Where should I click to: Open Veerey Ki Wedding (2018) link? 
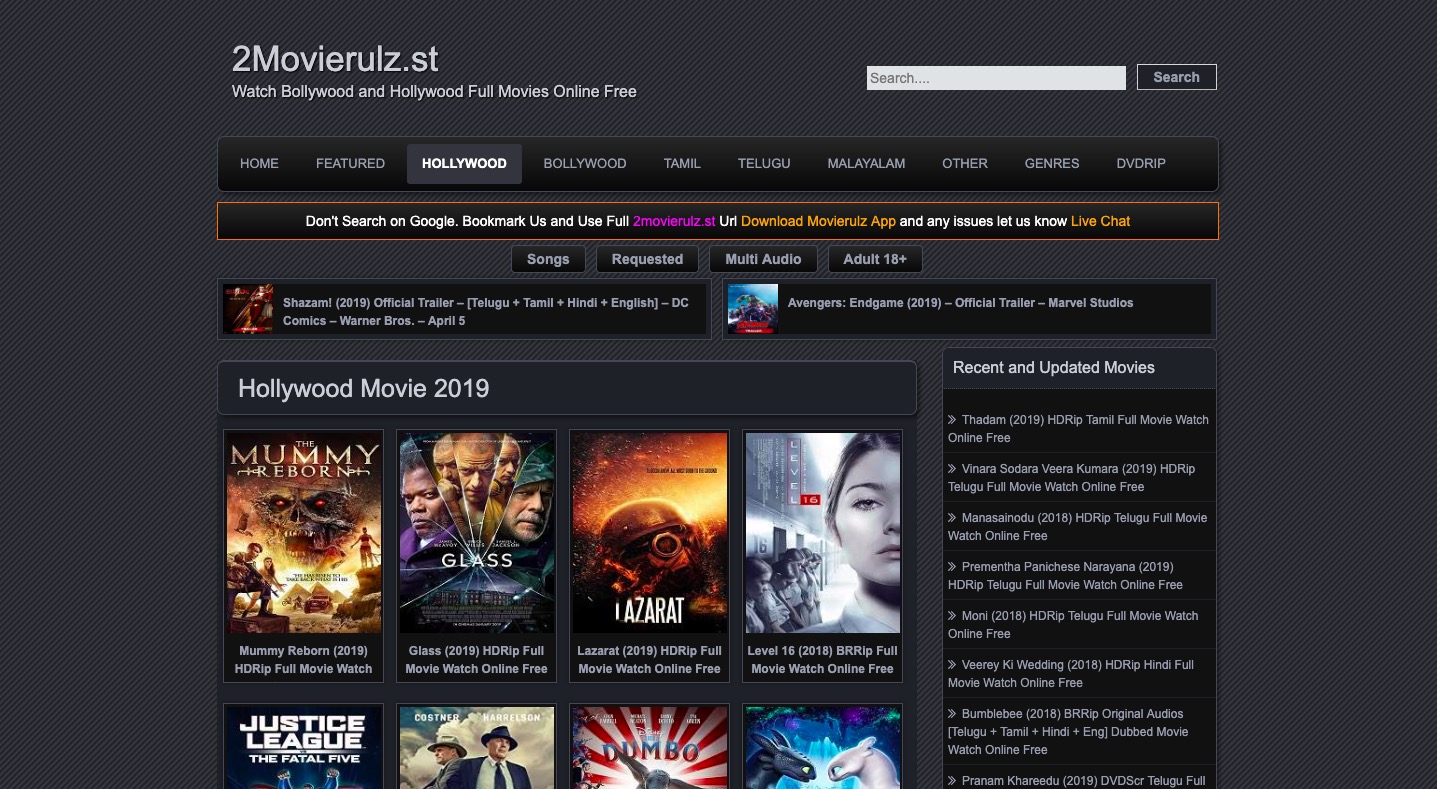[x=1071, y=674]
